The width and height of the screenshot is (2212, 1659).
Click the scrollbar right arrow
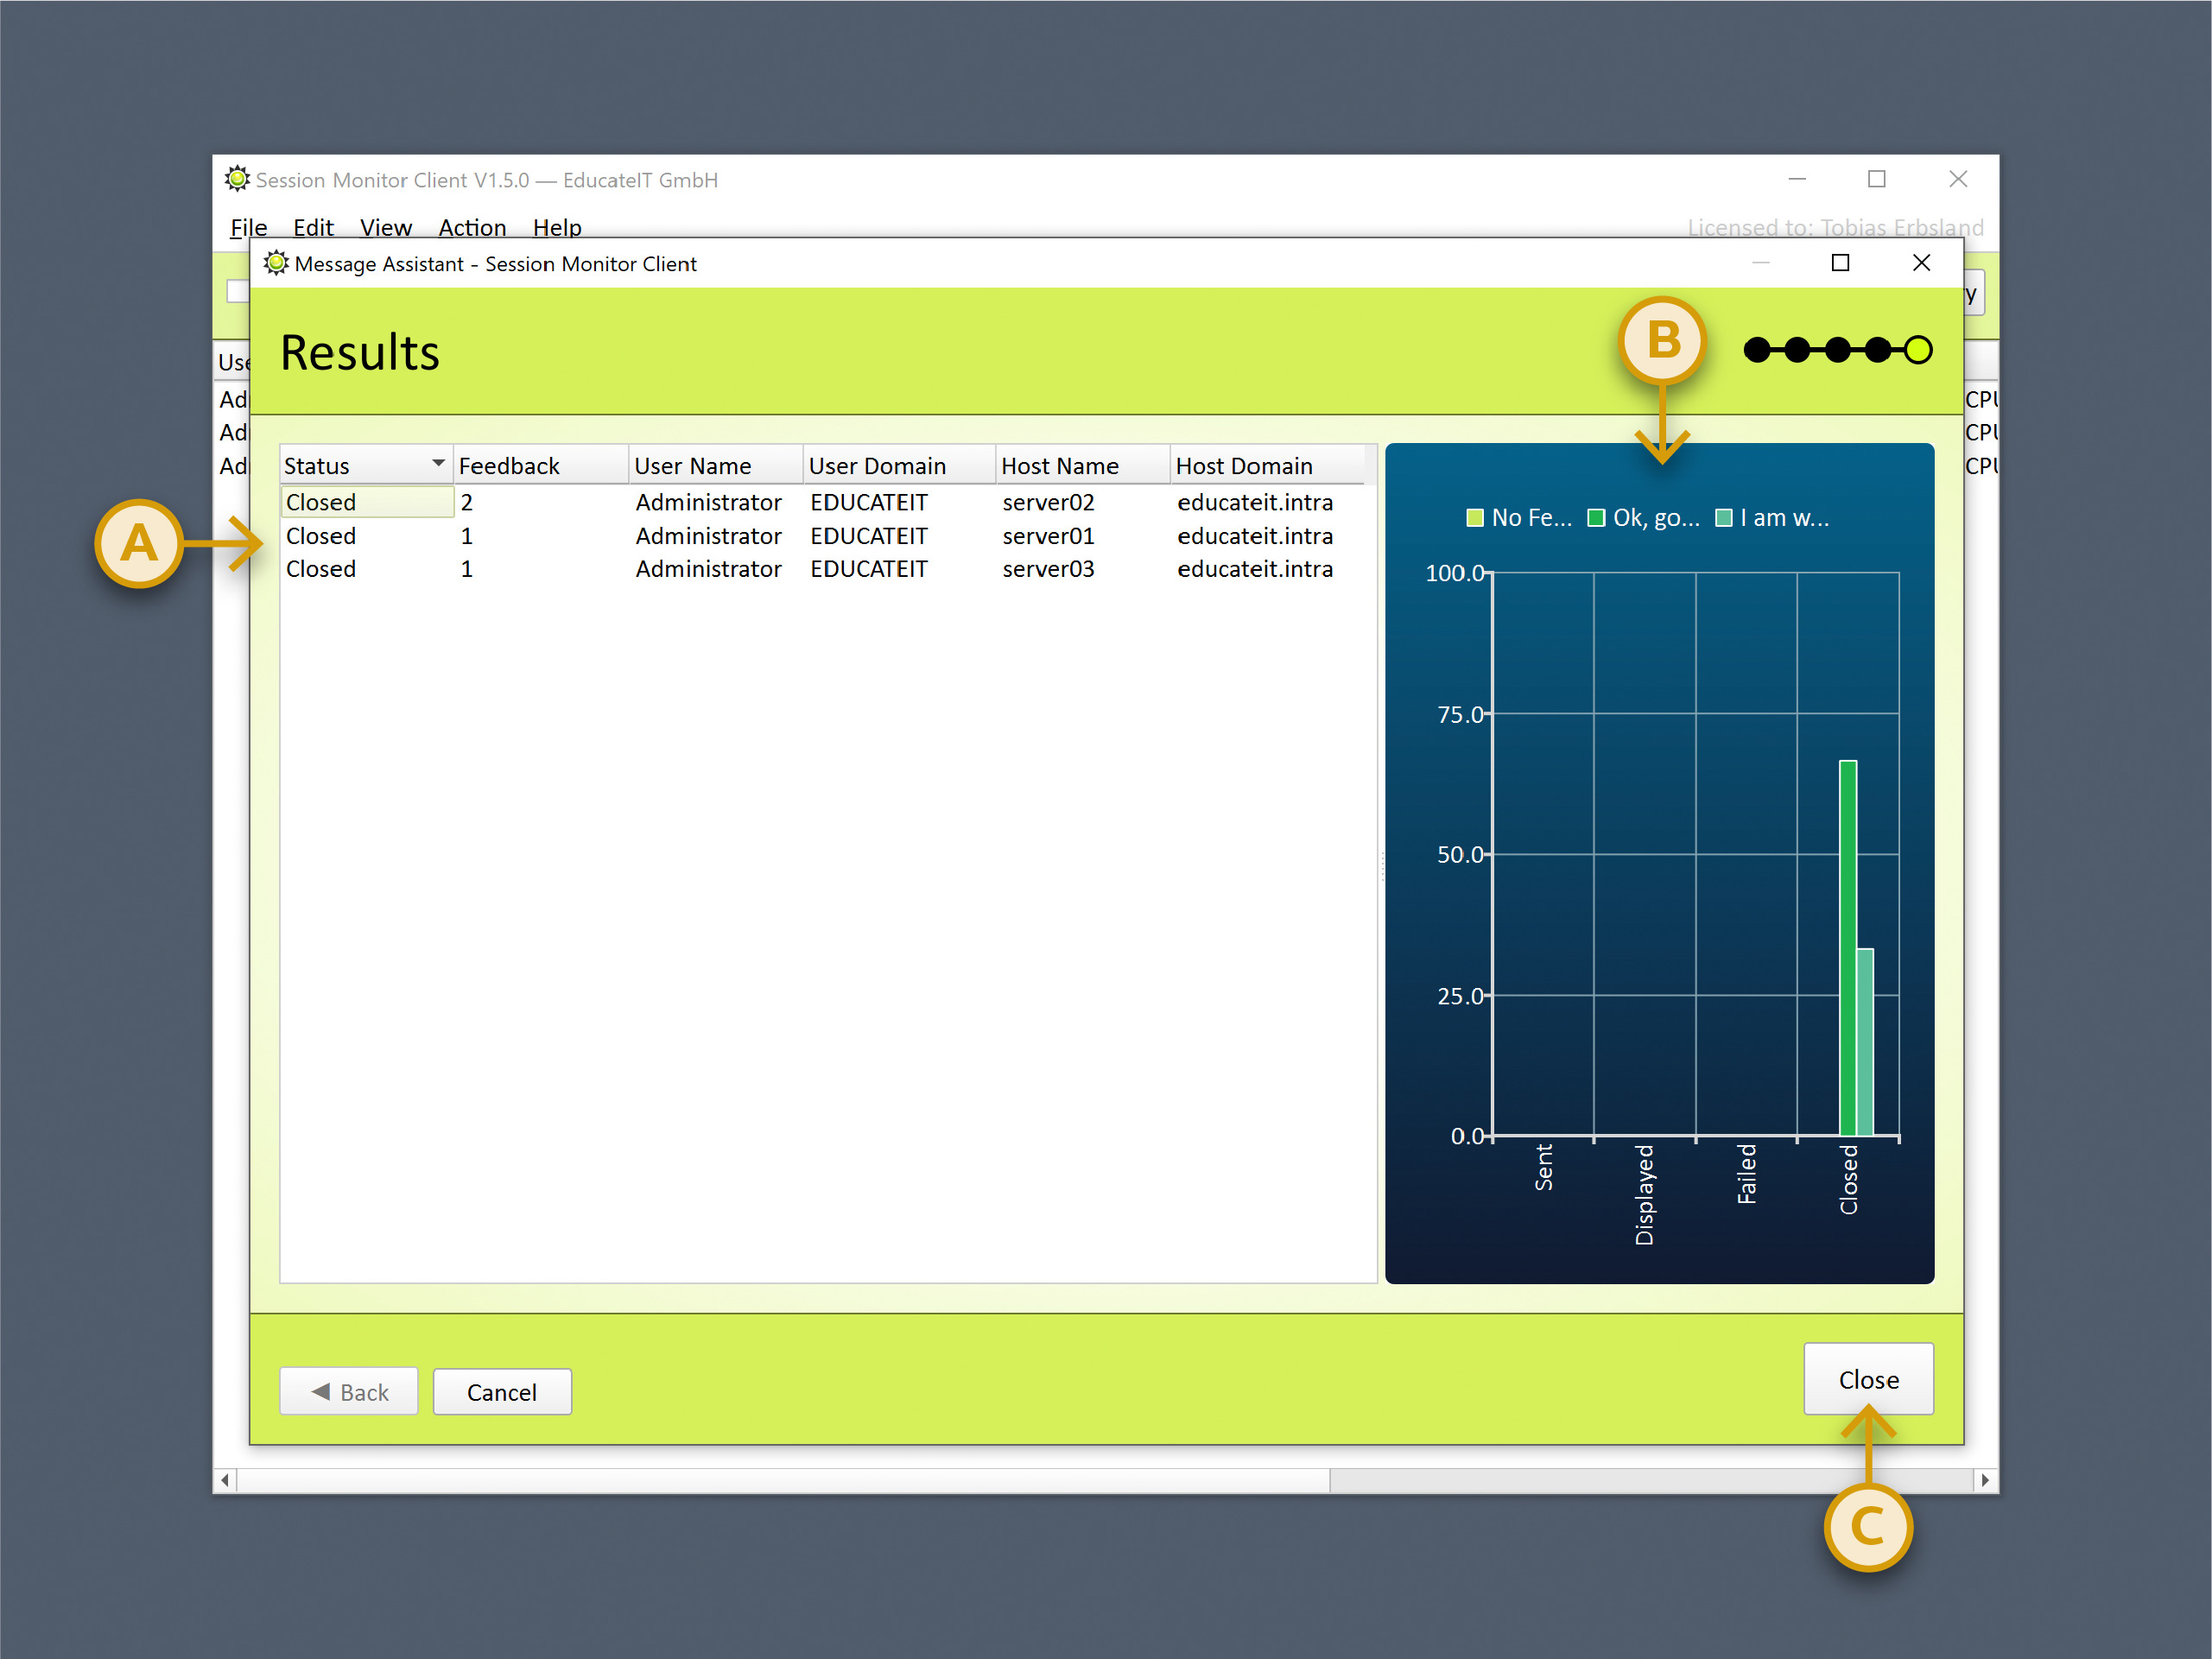[1984, 1479]
